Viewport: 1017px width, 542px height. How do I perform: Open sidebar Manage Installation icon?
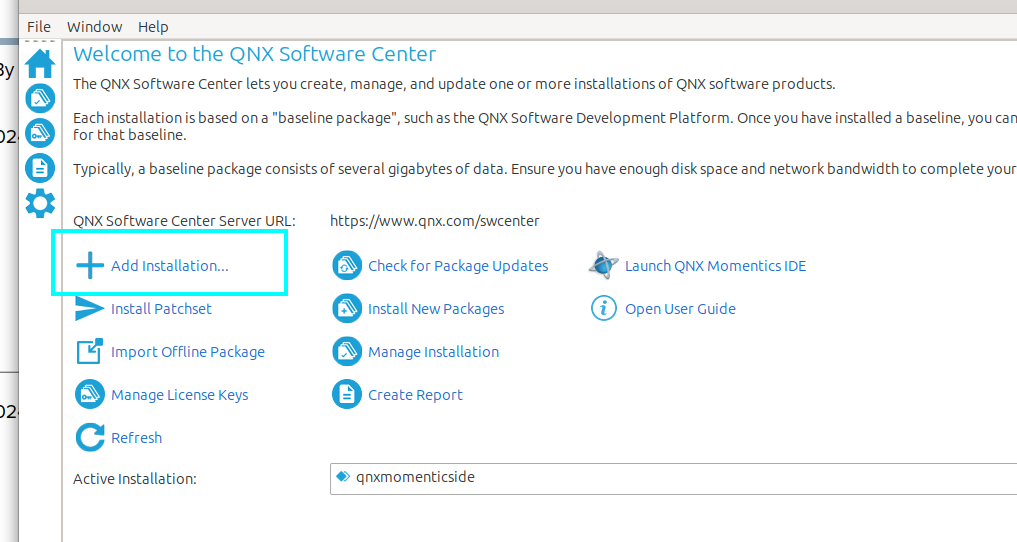pos(40,99)
